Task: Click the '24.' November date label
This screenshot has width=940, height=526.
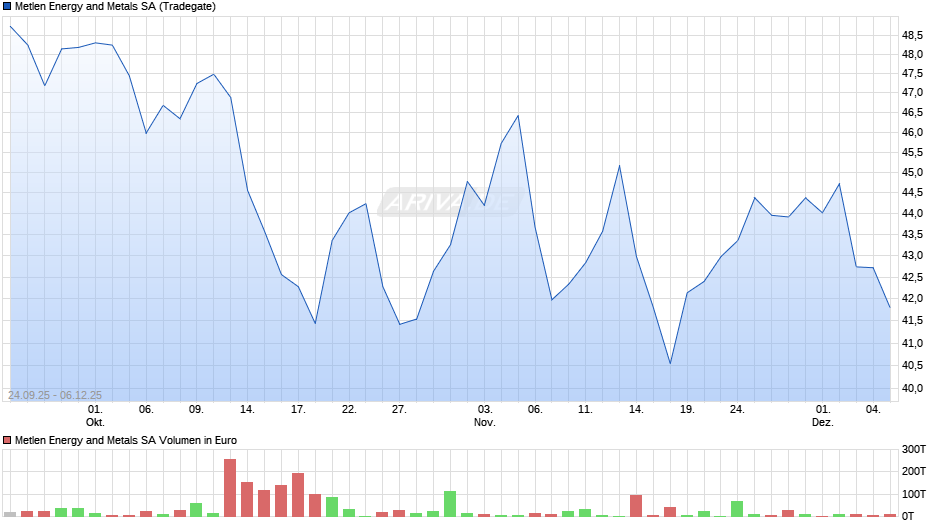Action: (x=737, y=410)
